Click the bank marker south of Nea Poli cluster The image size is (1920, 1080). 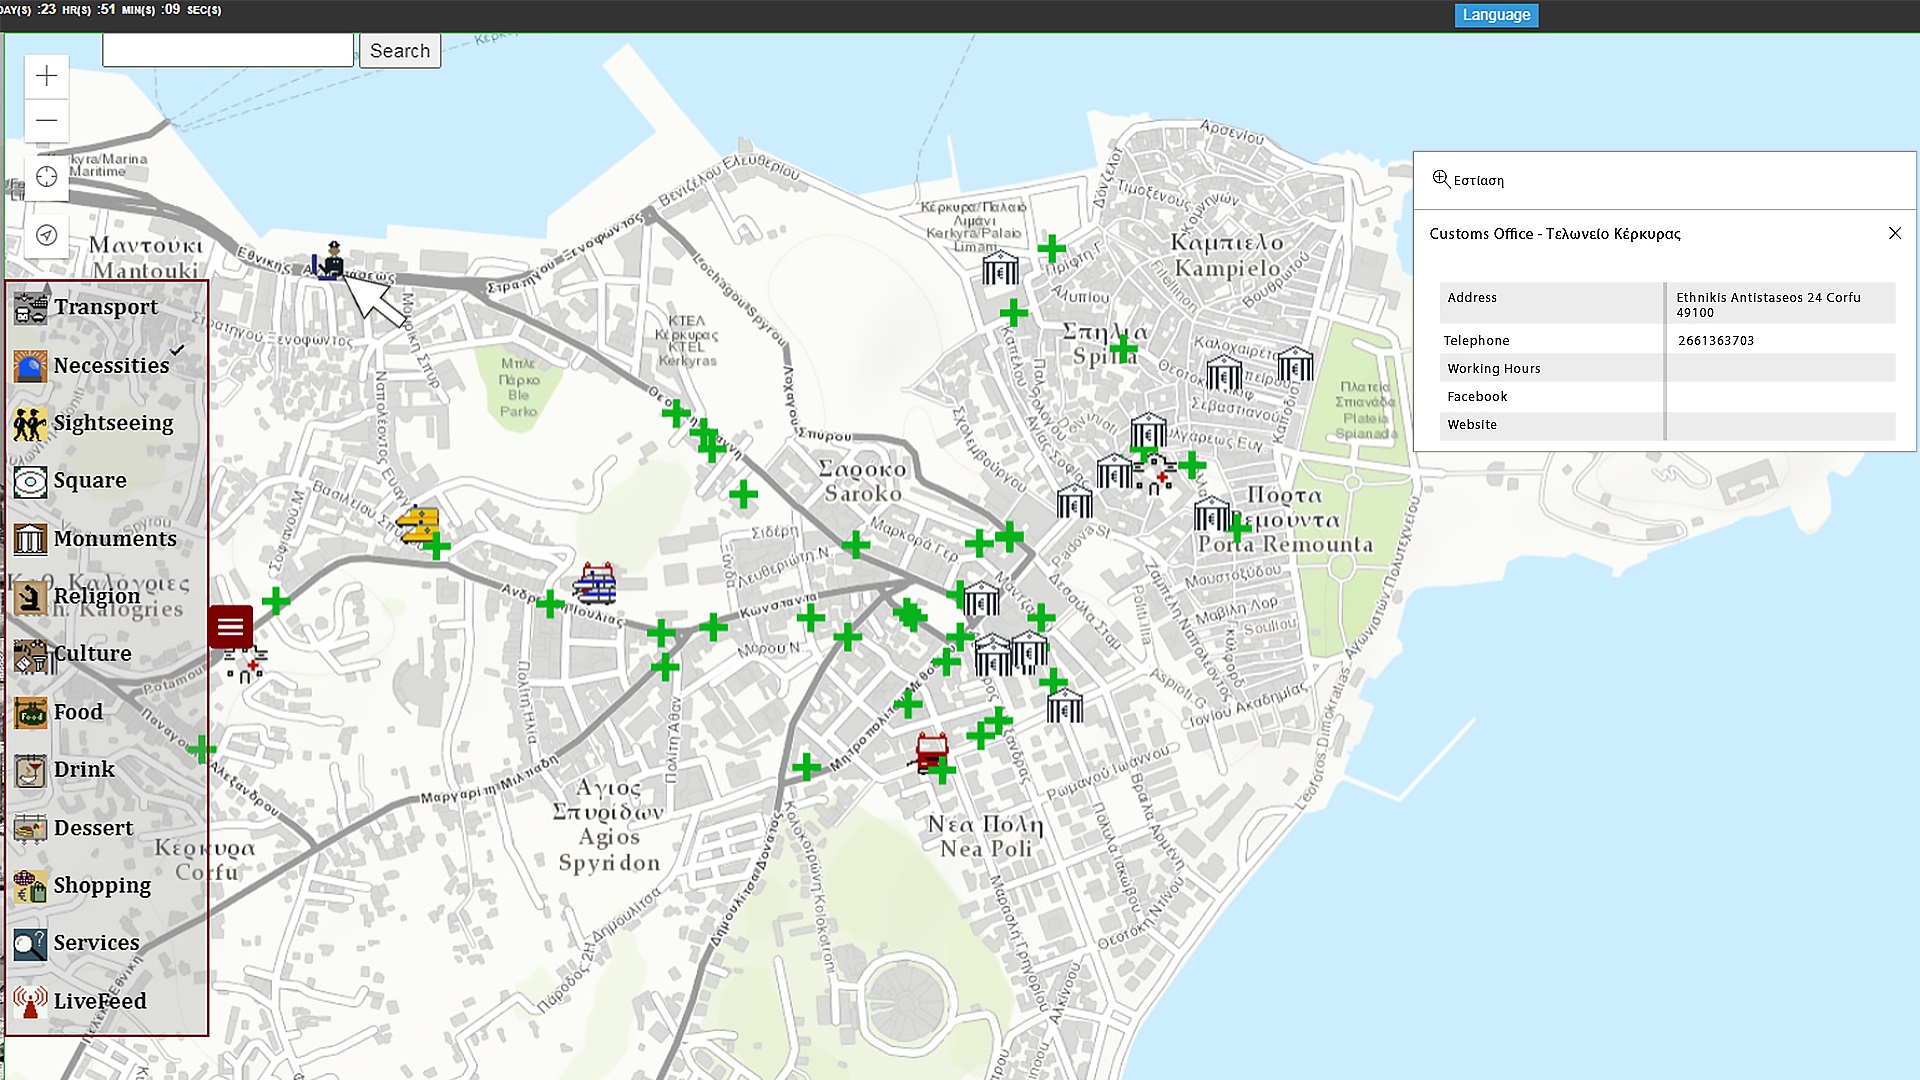click(x=1065, y=706)
